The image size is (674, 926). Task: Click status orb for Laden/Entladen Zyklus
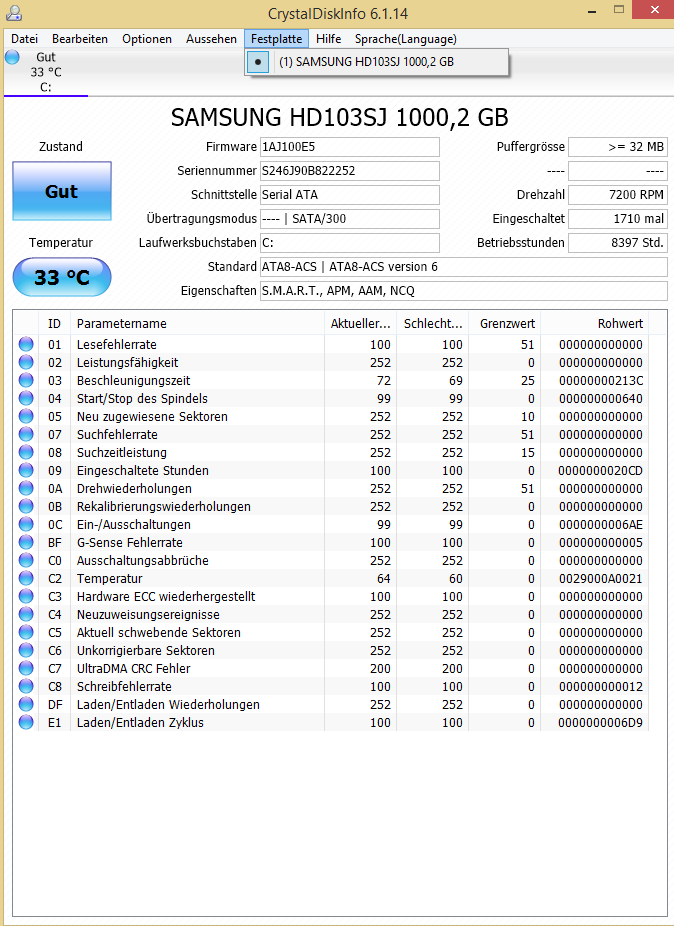26,723
